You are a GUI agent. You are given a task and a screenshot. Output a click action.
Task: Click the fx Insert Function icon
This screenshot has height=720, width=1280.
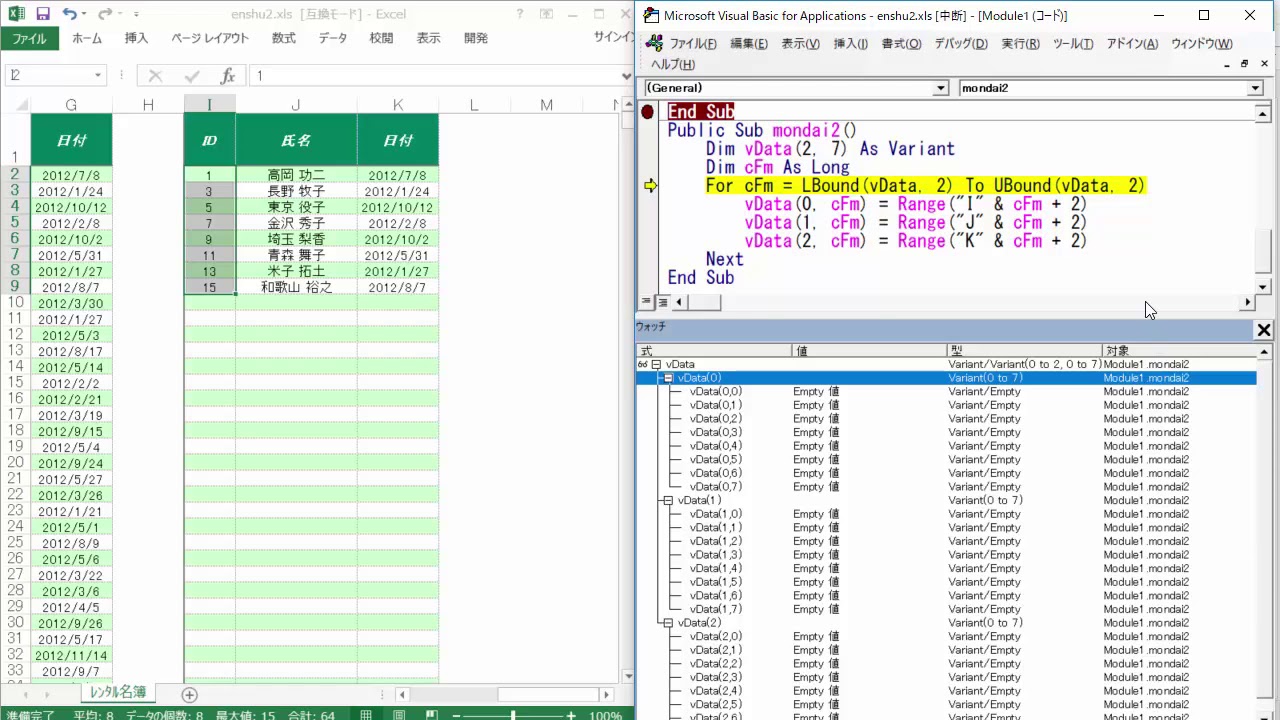[228, 76]
